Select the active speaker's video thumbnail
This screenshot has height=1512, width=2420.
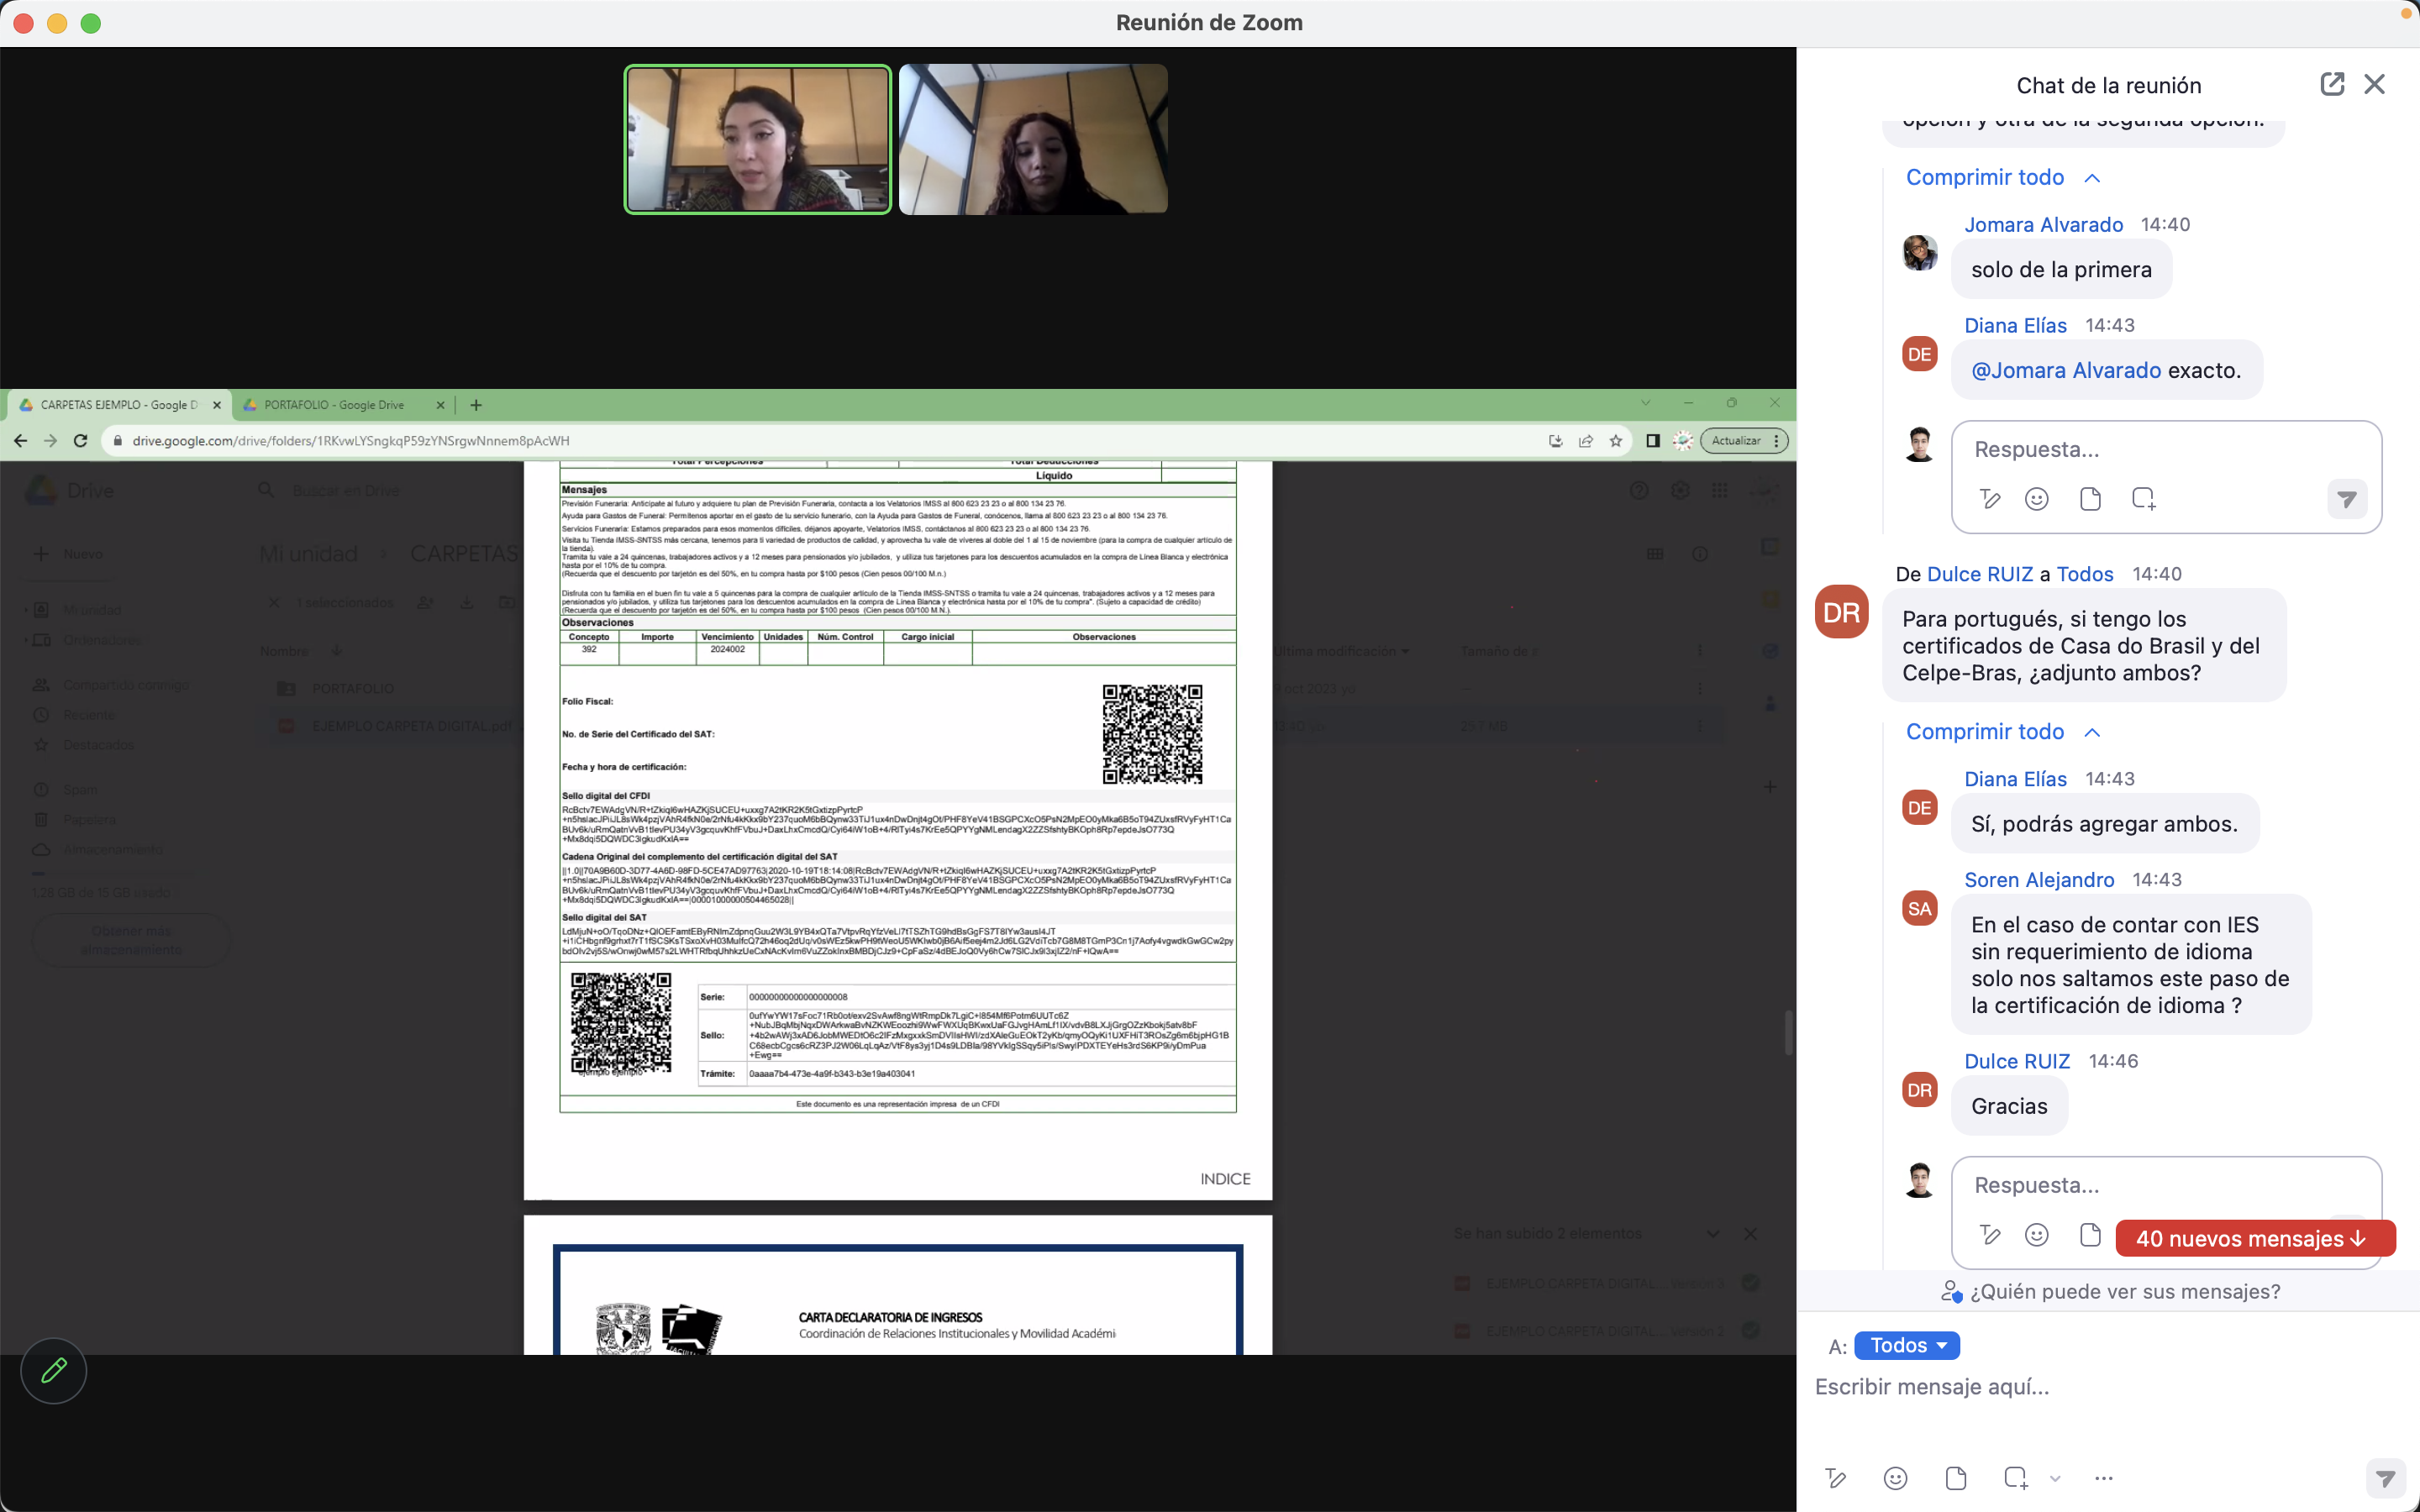tap(757, 139)
